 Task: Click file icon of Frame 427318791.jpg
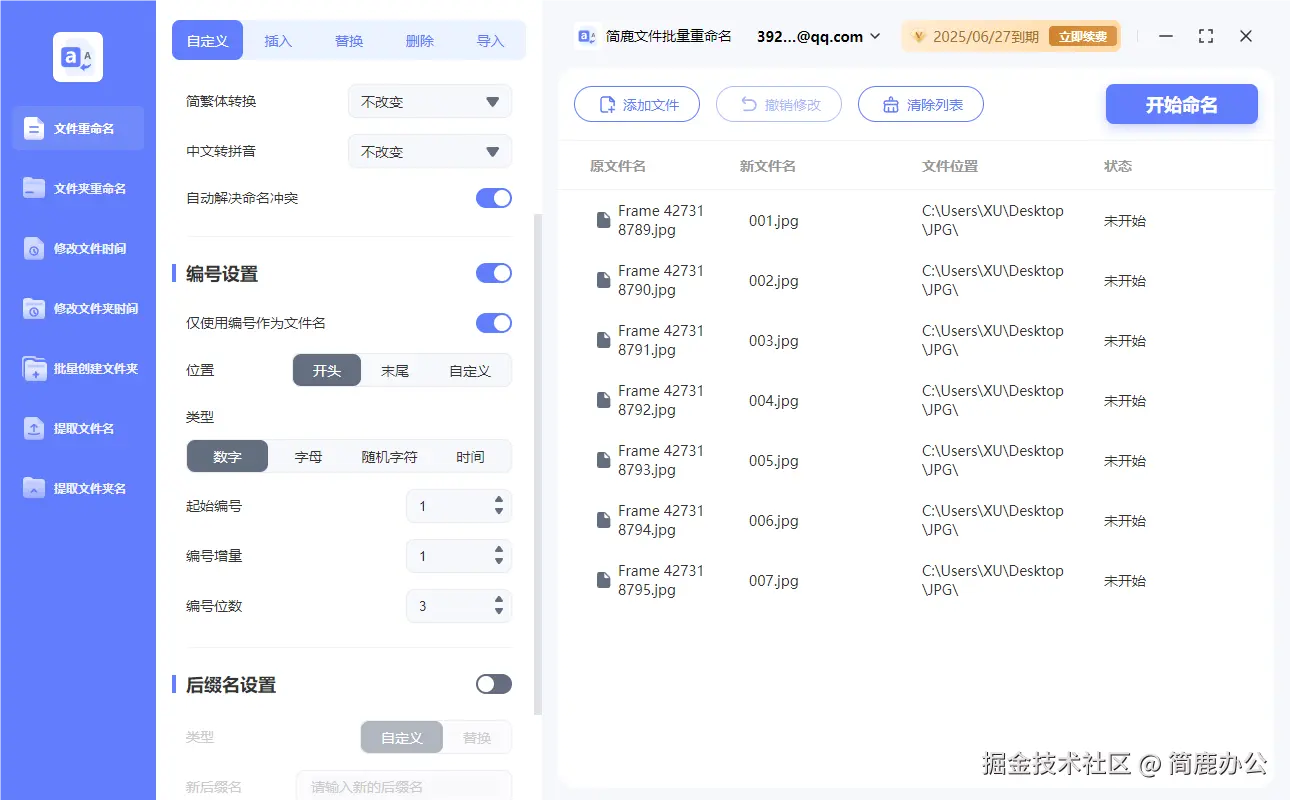pos(603,340)
